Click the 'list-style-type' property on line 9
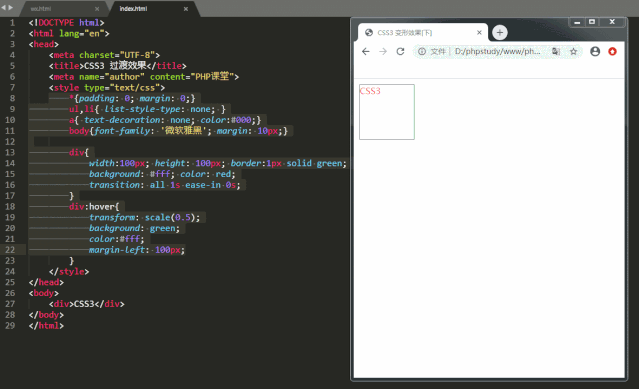Image resolution: width=639 pixels, height=389 pixels. pos(142,109)
